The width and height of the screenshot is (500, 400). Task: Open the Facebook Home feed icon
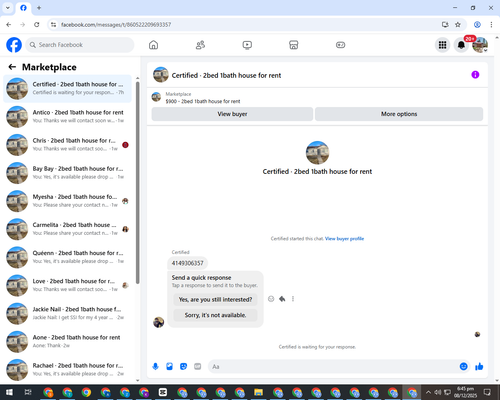pos(153,45)
